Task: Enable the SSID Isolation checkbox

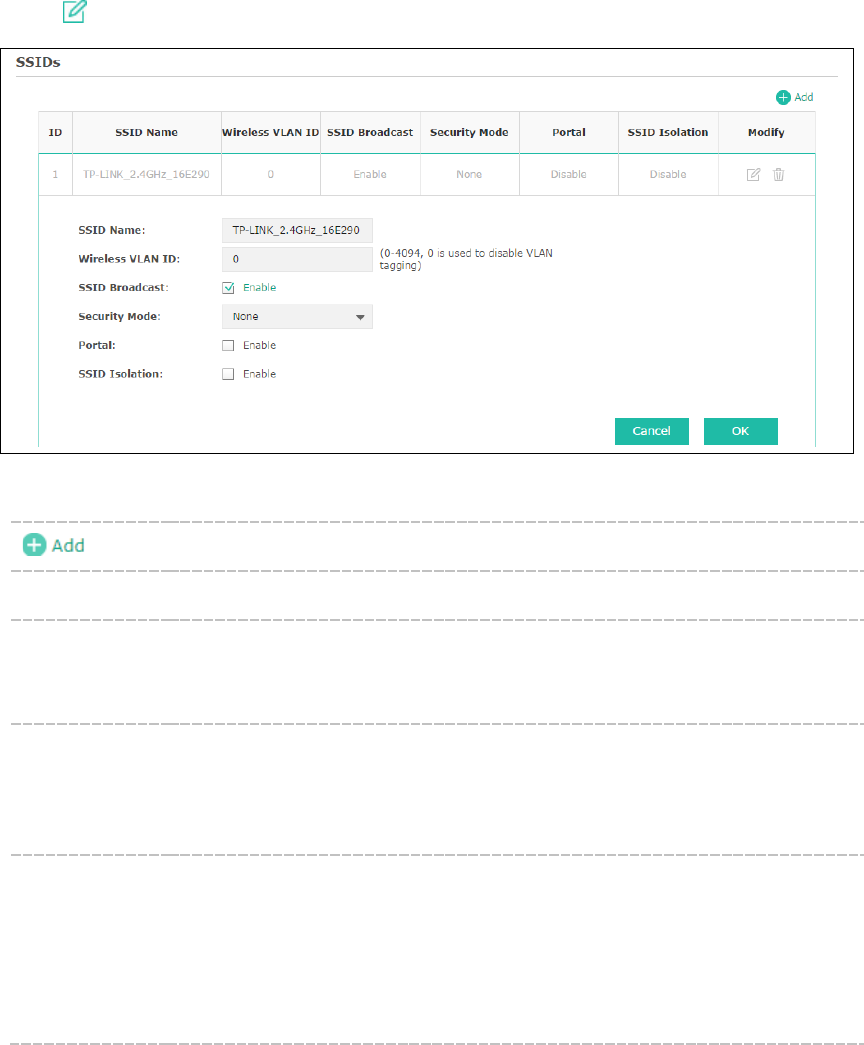Action: tap(228, 374)
